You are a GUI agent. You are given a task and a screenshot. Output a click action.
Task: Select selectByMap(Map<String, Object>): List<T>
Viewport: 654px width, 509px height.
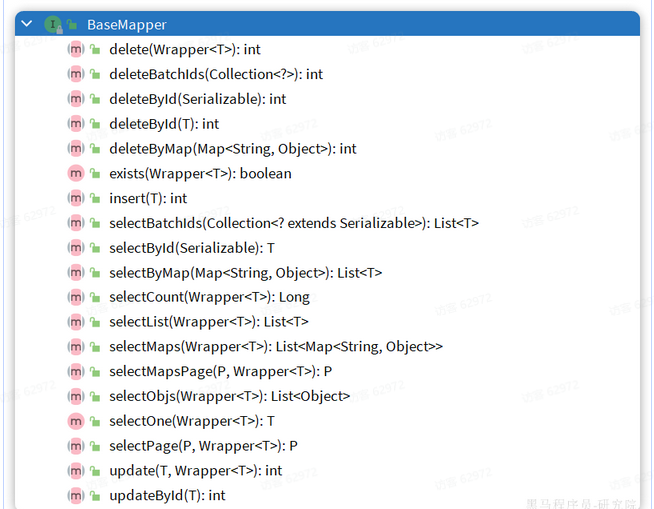click(245, 273)
